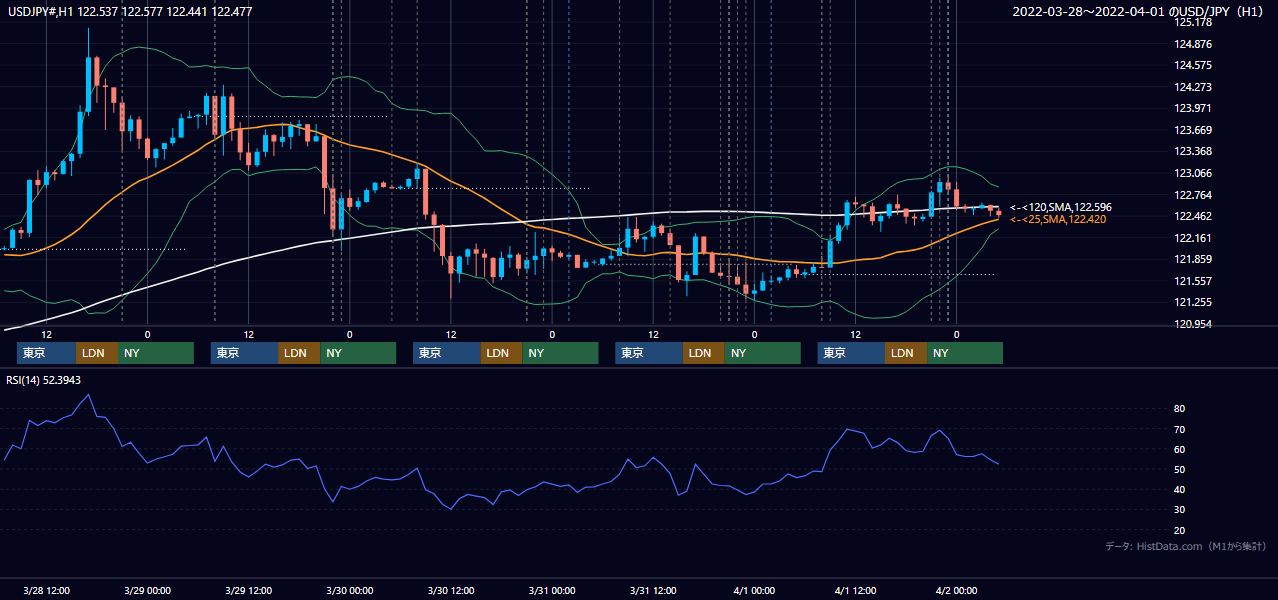The image size is (1278, 600).
Task: Click the 3/31 00:00 date label
Action: tap(552, 591)
